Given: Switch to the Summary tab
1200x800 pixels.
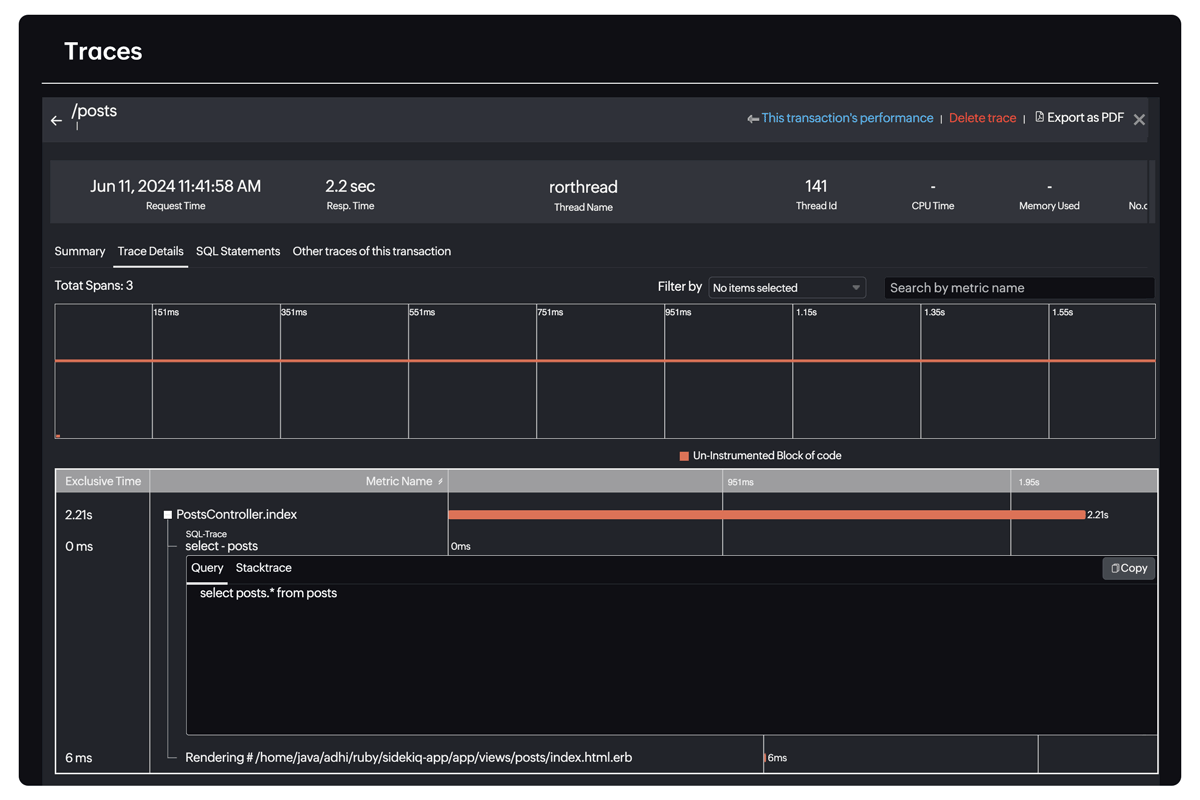Looking at the screenshot, I should pos(79,251).
